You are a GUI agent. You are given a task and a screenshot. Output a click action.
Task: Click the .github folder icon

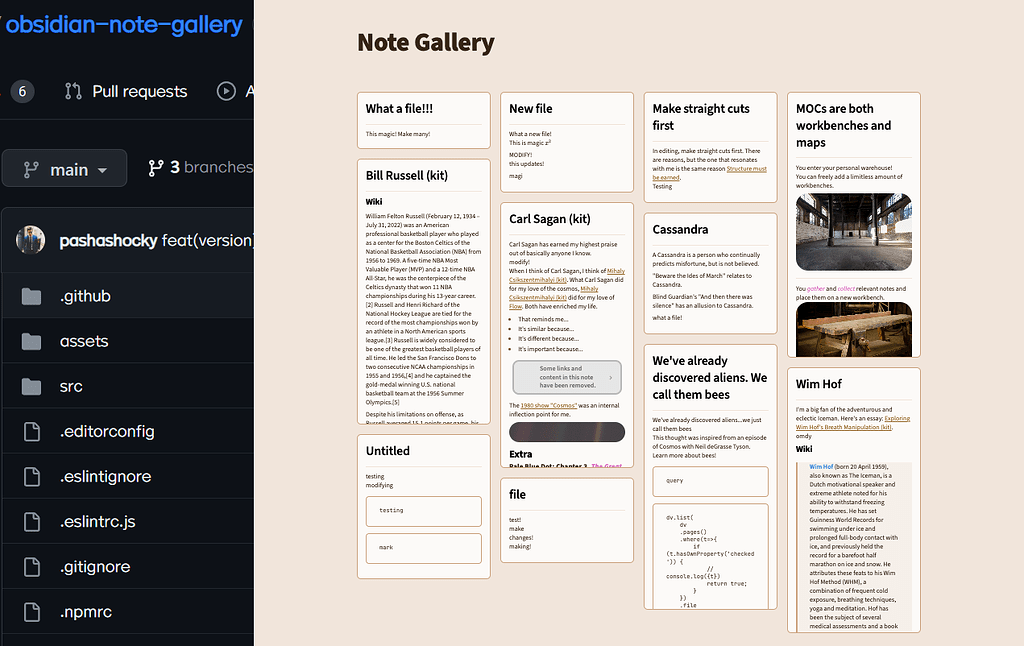31,295
